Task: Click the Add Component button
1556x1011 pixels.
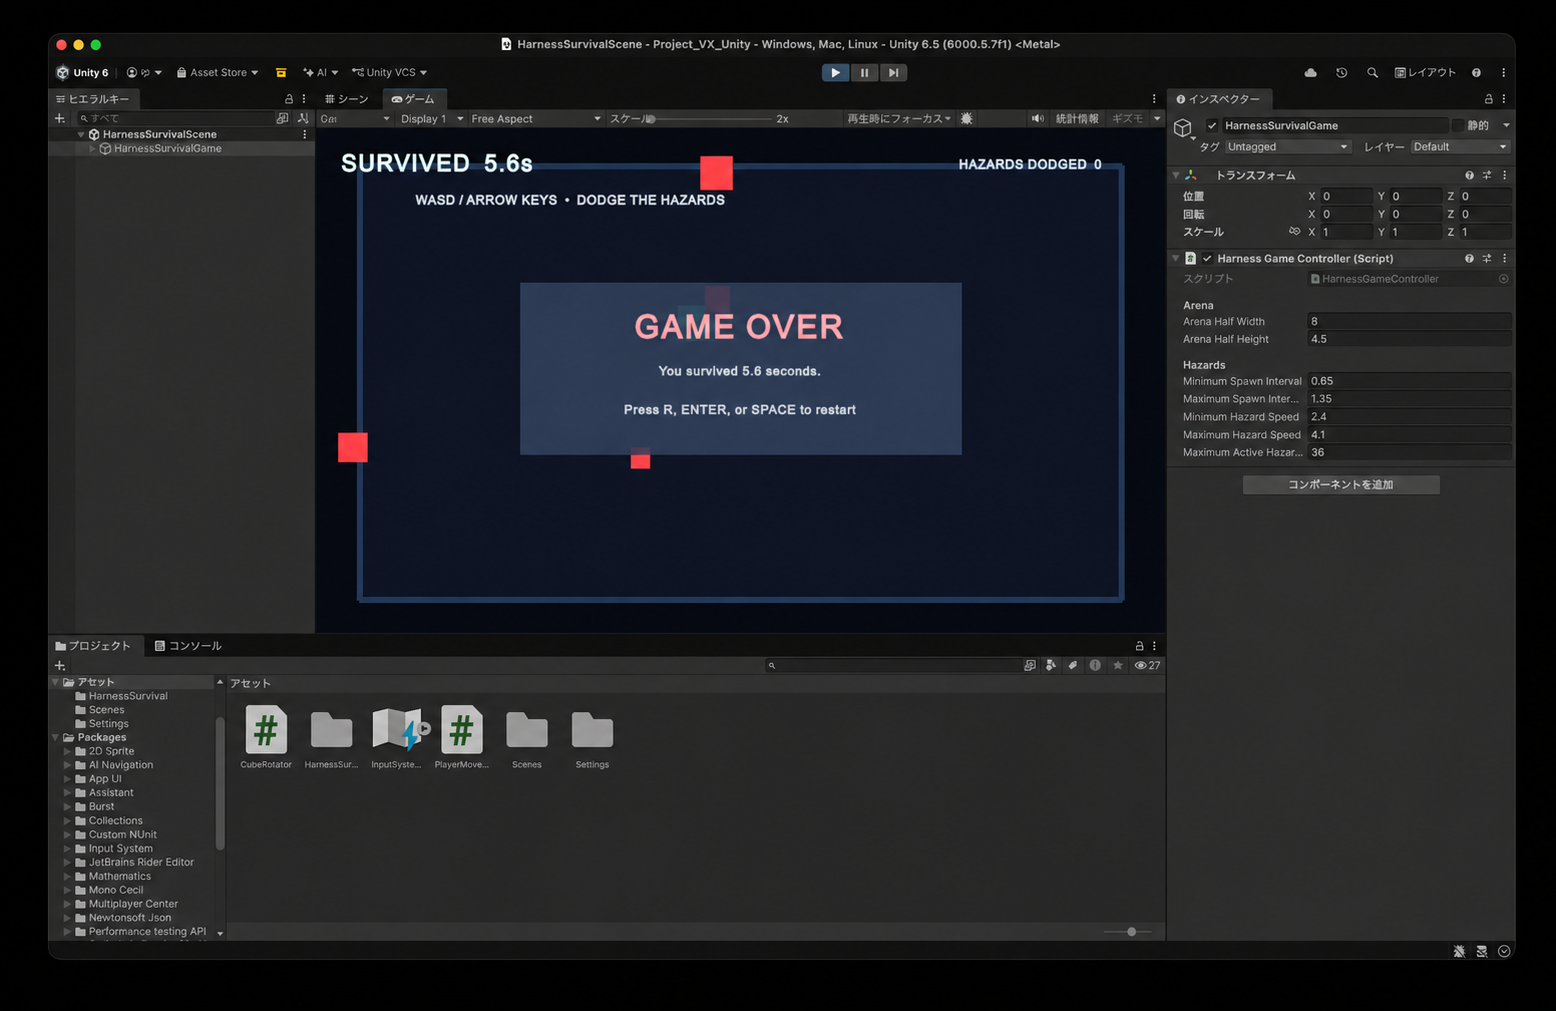Action: click(x=1341, y=484)
